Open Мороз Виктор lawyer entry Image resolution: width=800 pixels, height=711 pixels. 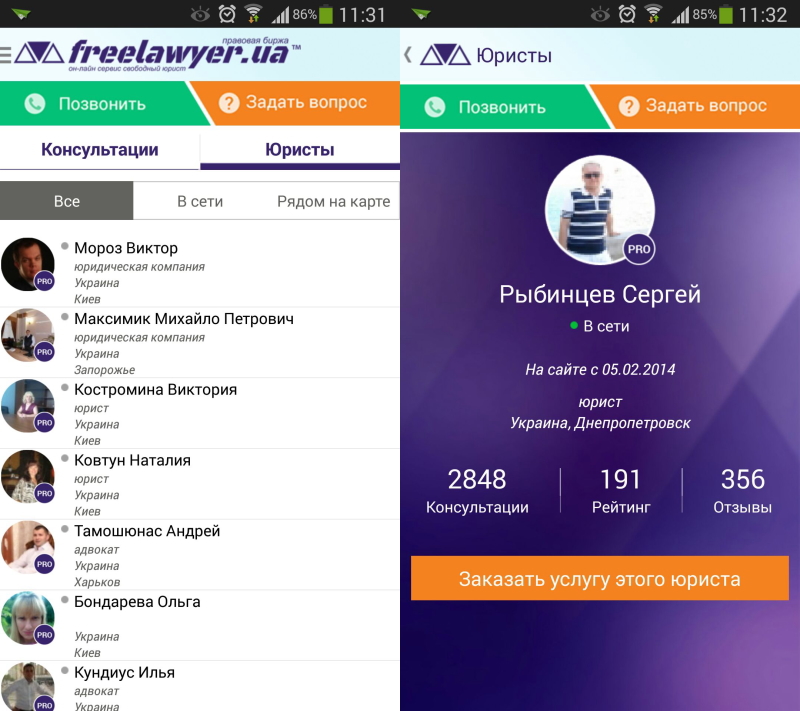200,272
